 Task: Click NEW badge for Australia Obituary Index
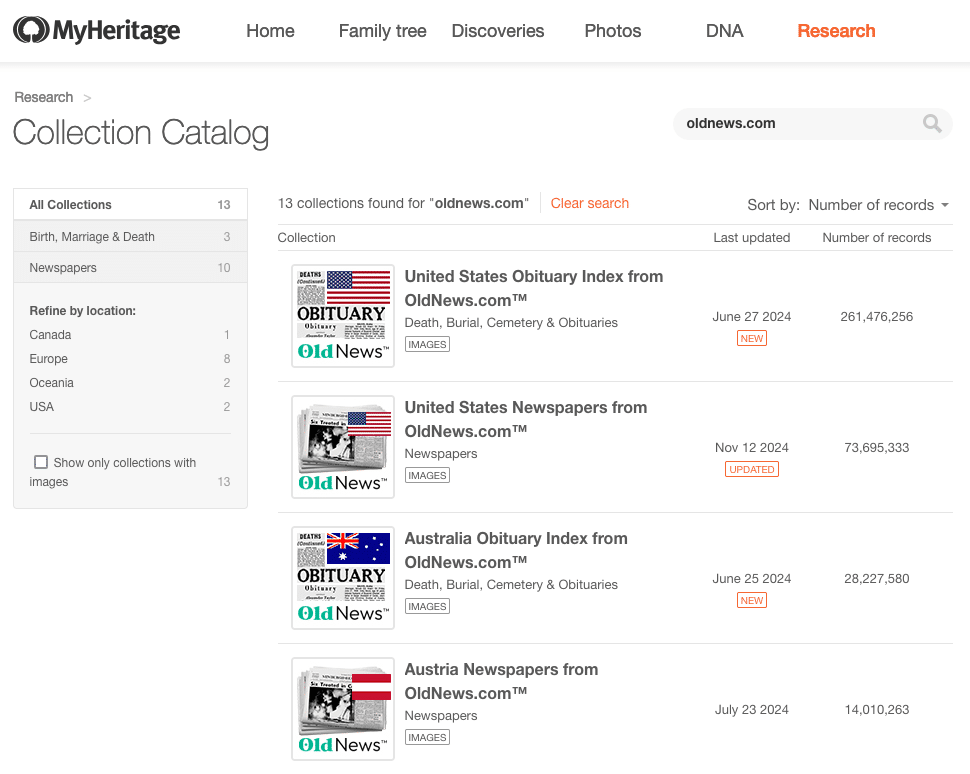point(752,600)
